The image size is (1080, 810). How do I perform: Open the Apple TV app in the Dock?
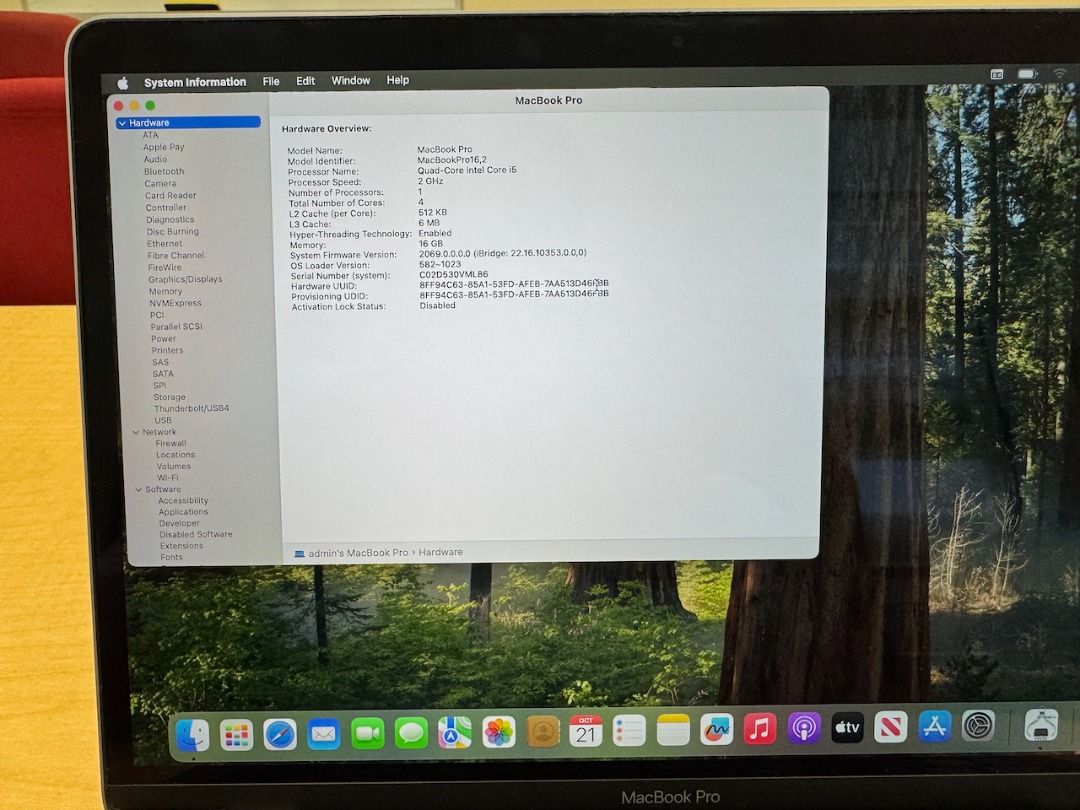(847, 727)
